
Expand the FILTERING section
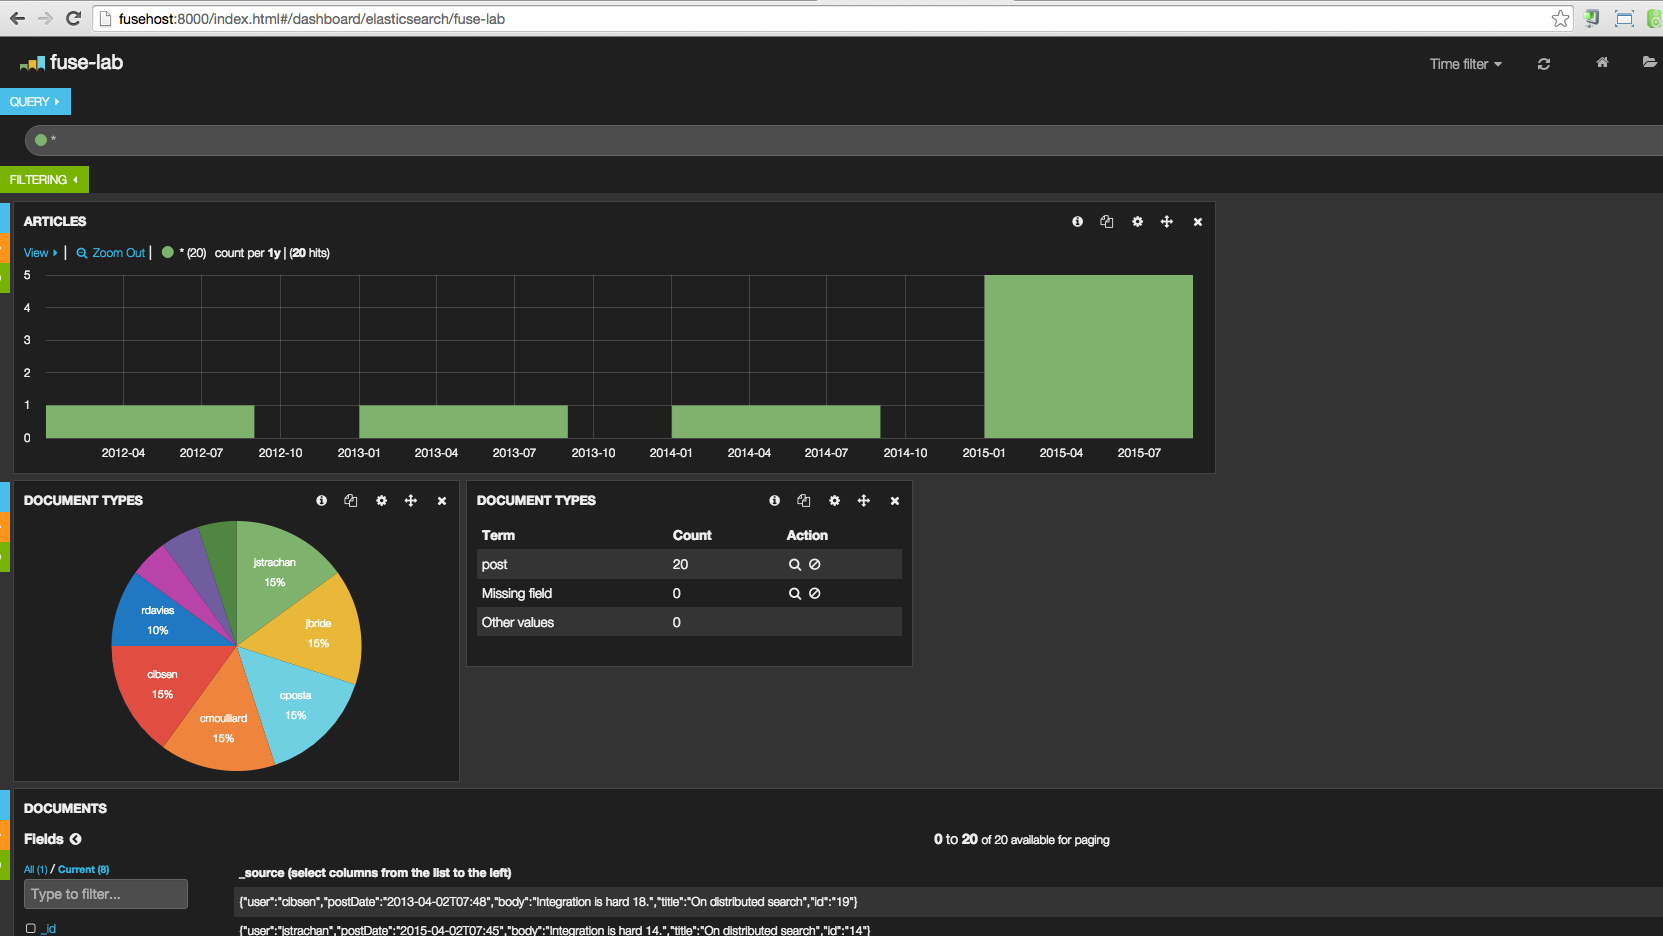pyautogui.click(x=44, y=180)
